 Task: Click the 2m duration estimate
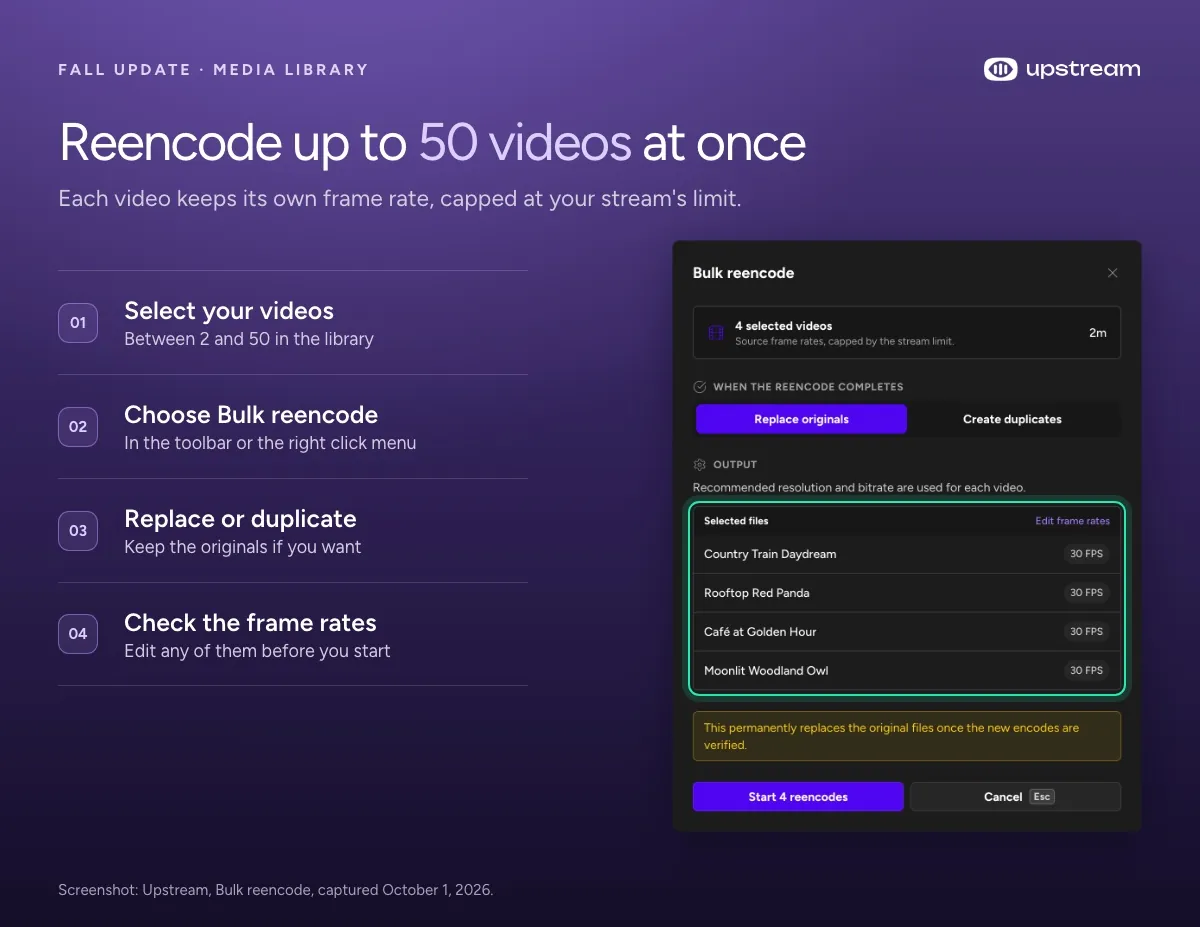coord(1098,333)
